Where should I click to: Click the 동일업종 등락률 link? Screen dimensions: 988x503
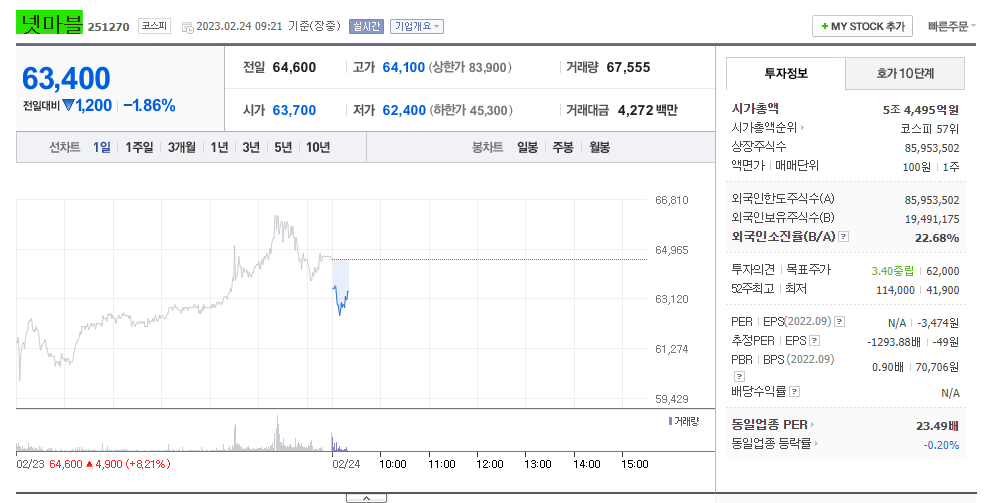771,444
